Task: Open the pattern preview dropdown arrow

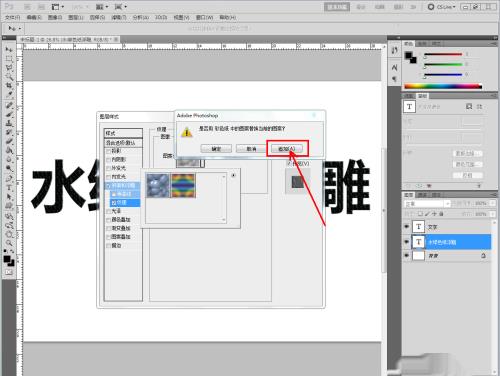Action: click(x=202, y=163)
